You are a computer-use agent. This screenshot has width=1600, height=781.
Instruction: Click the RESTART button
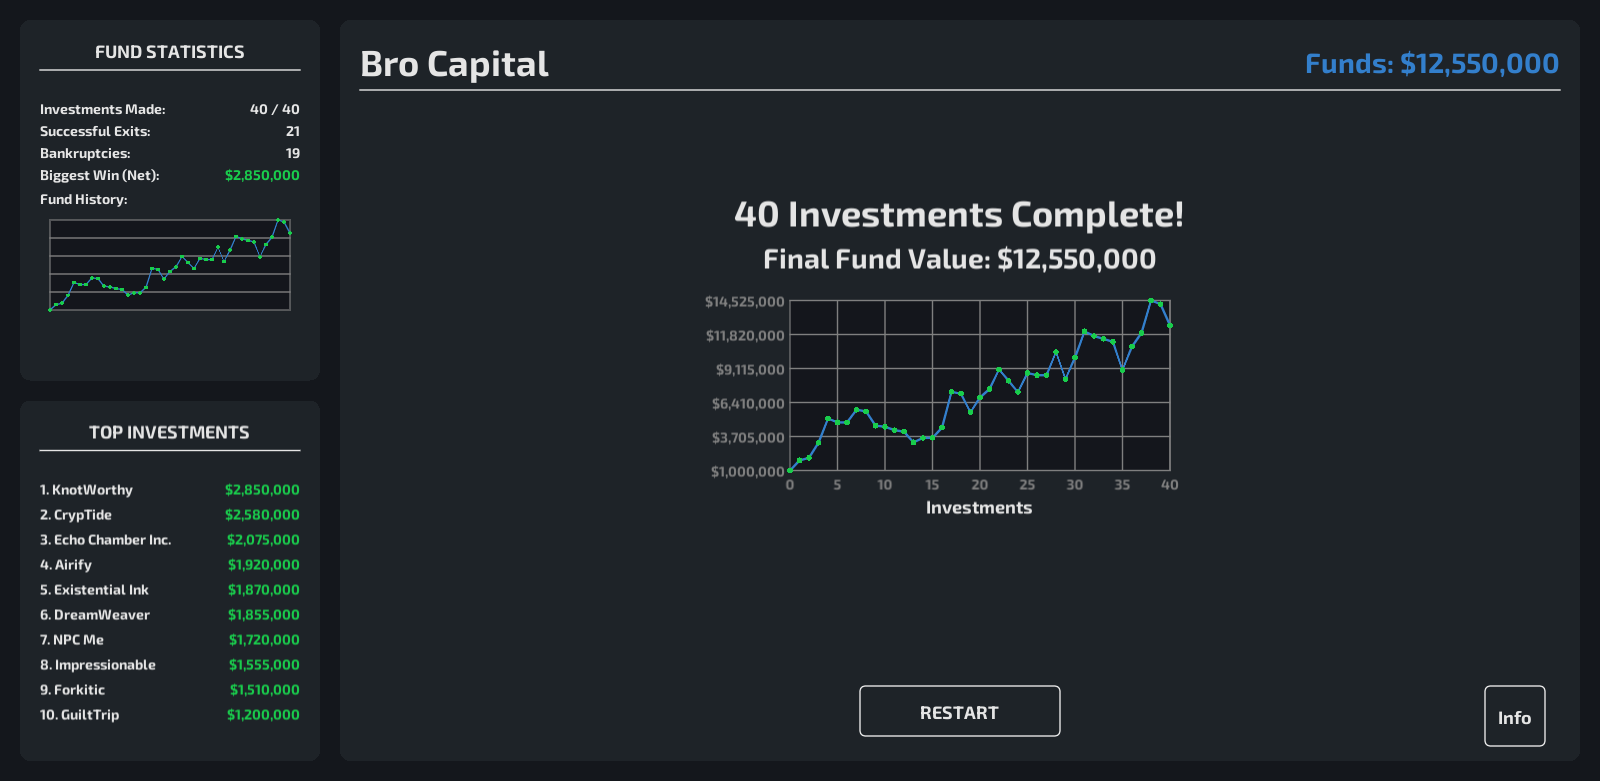tap(959, 711)
